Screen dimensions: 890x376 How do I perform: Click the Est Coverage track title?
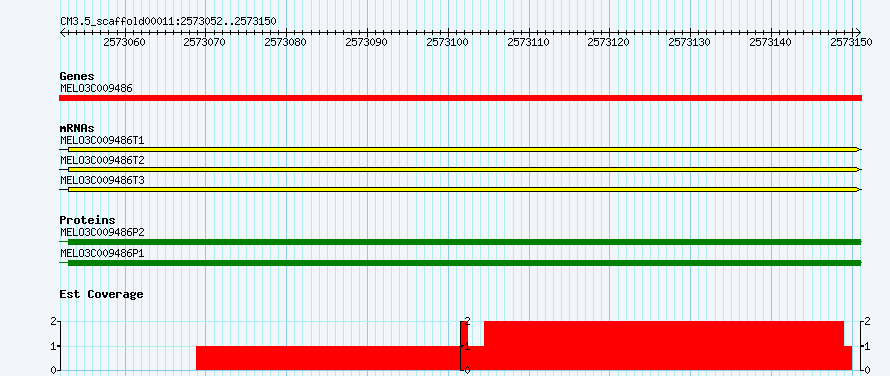tap(101, 294)
